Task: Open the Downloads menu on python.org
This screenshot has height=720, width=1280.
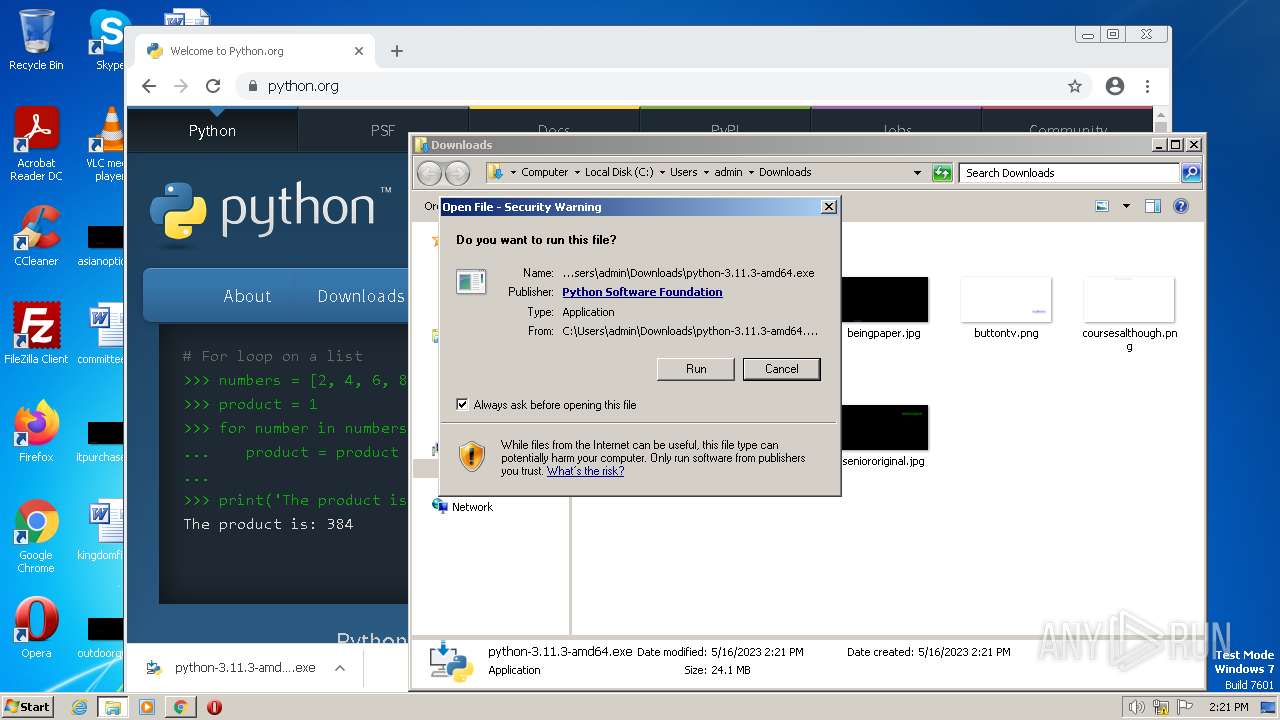Action: (361, 296)
